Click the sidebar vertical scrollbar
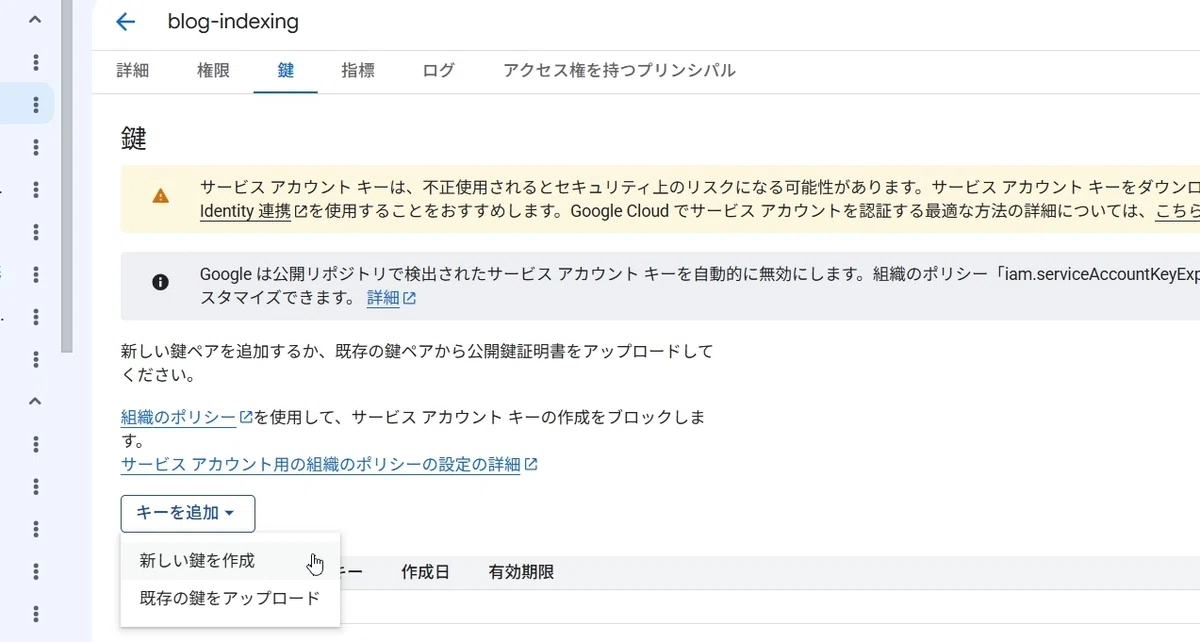The height and width of the screenshot is (642, 1200). tap(67, 176)
